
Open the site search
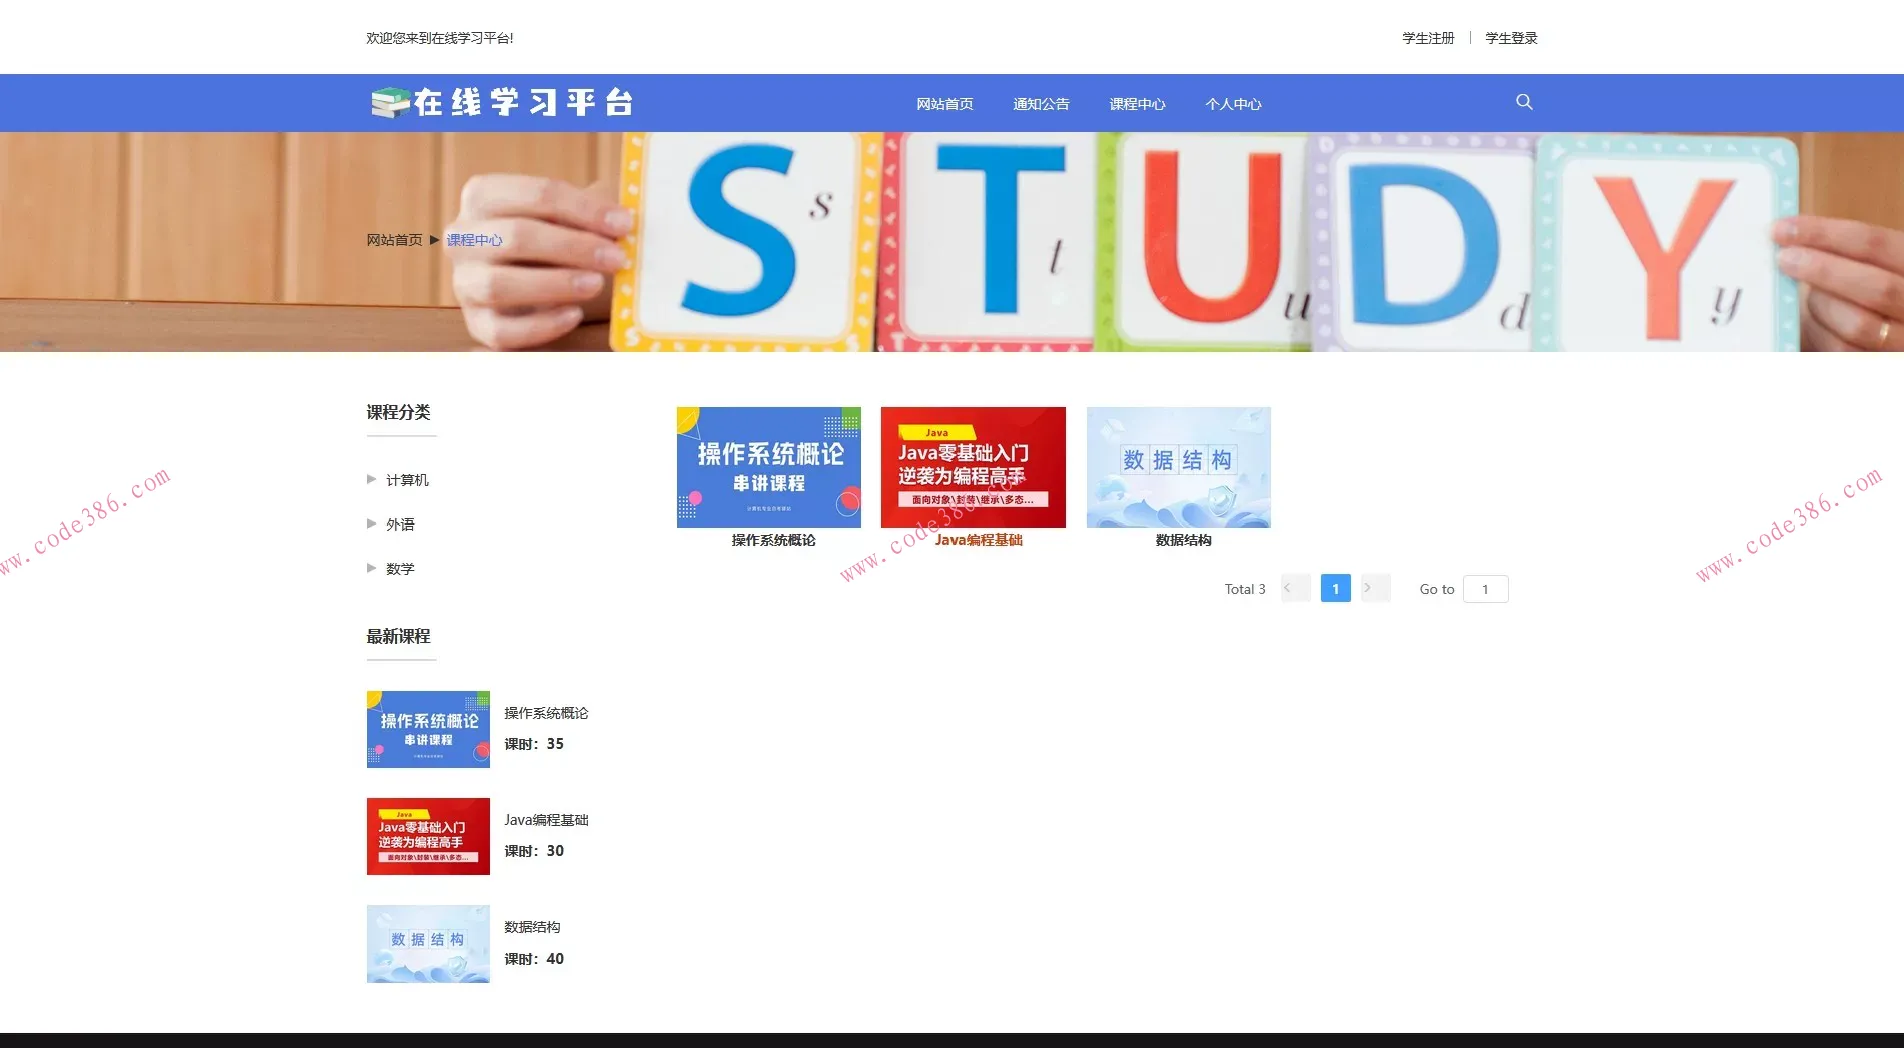pyautogui.click(x=1523, y=101)
